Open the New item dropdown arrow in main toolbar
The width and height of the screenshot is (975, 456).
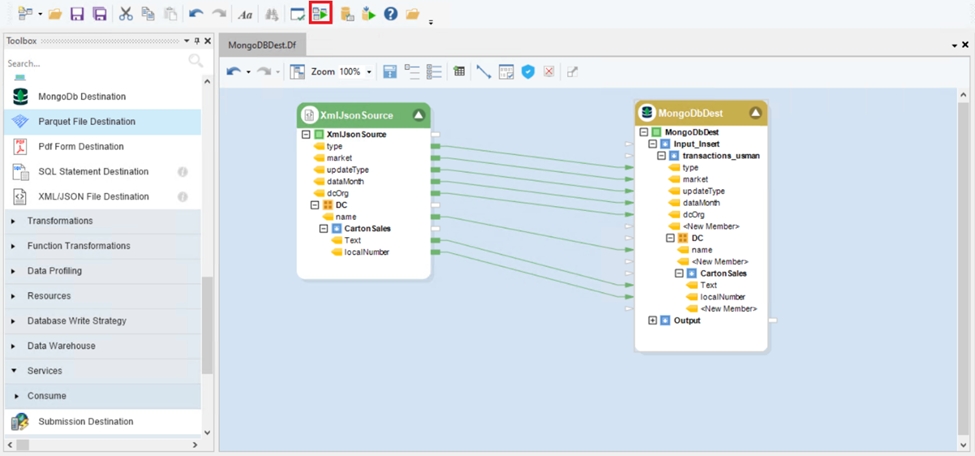[x=40, y=14]
